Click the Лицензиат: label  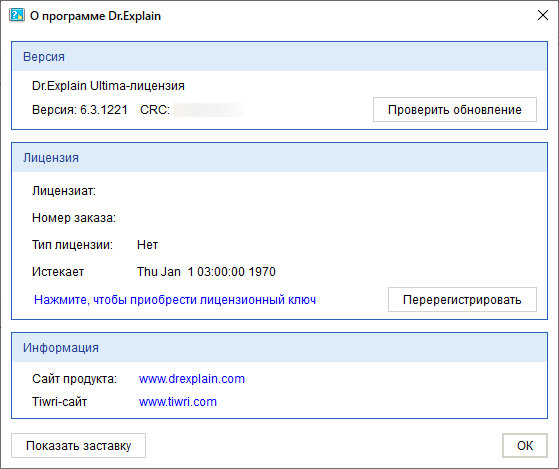click(64, 191)
